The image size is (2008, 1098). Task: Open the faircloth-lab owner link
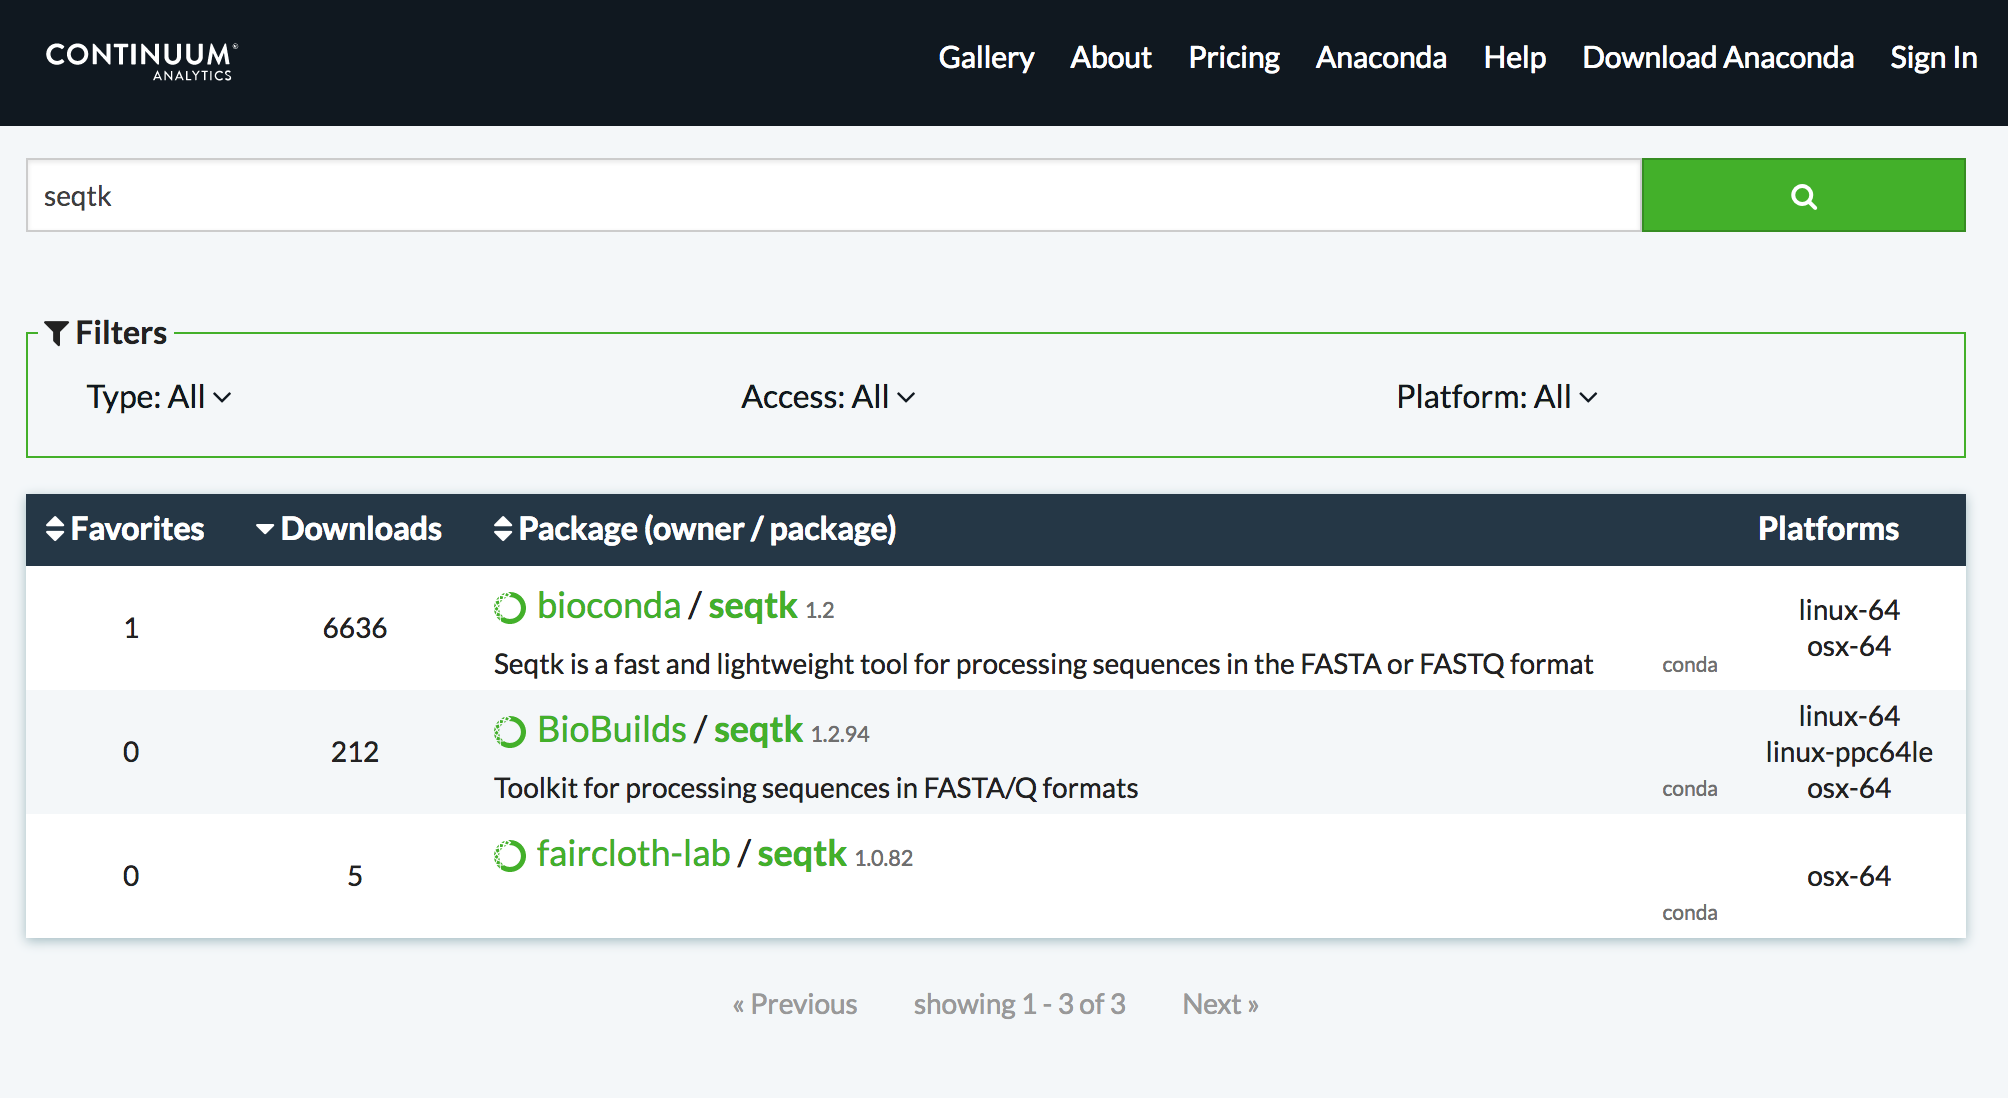(x=634, y=854)
